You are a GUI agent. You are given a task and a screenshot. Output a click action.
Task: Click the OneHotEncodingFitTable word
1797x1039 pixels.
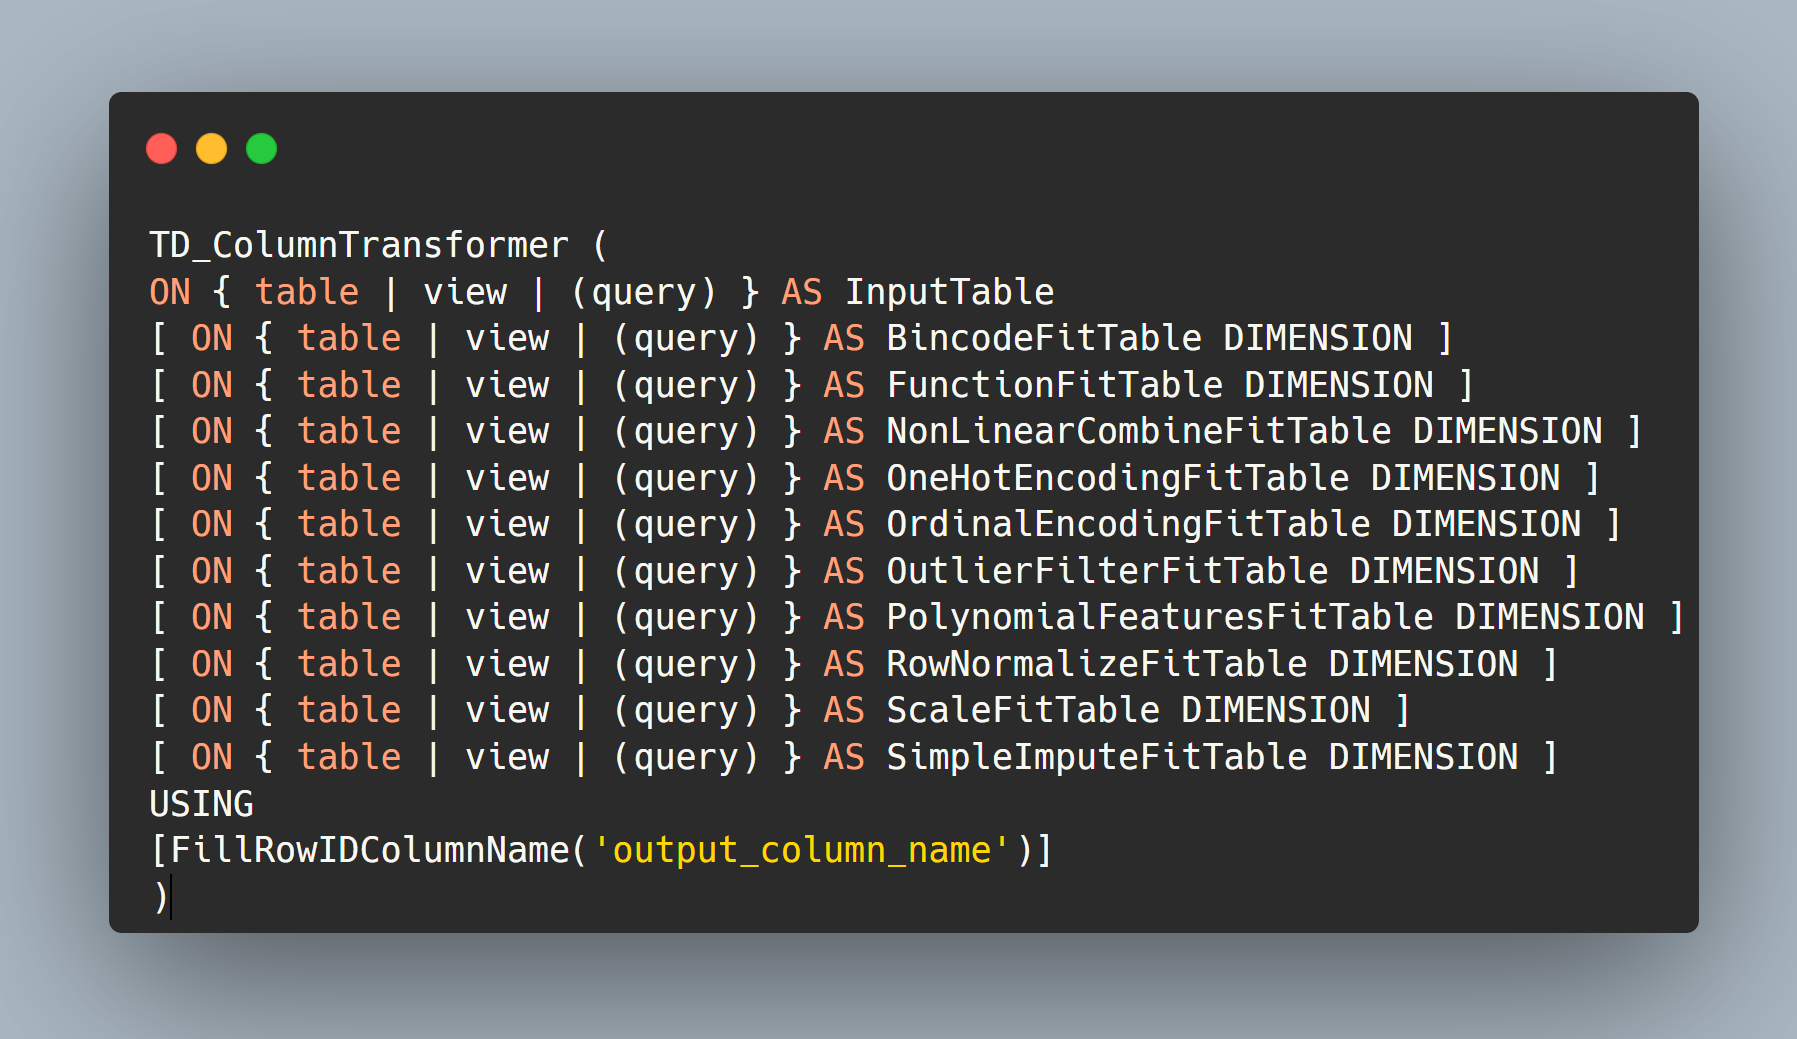1117,478
